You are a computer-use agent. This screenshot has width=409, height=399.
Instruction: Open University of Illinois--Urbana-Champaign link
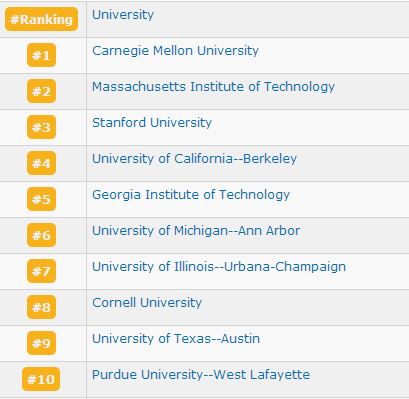pyautogui.click(x=219, y=267)
